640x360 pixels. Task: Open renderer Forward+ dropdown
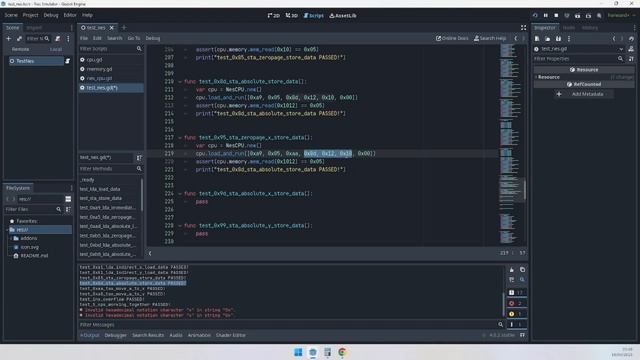[x=621, y=16]
